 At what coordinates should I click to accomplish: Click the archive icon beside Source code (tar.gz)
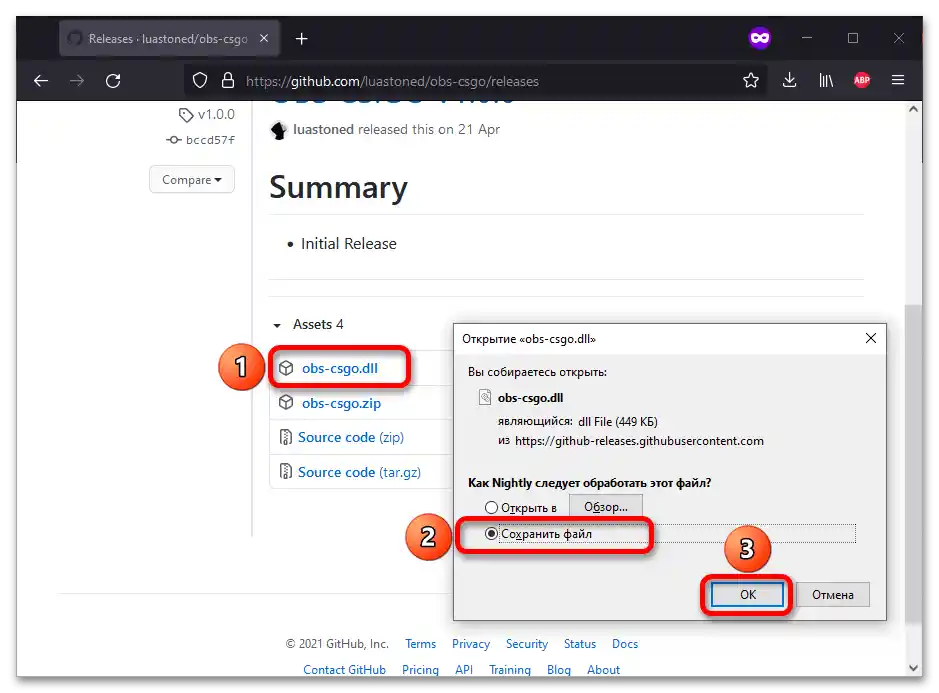coord(286,472)
